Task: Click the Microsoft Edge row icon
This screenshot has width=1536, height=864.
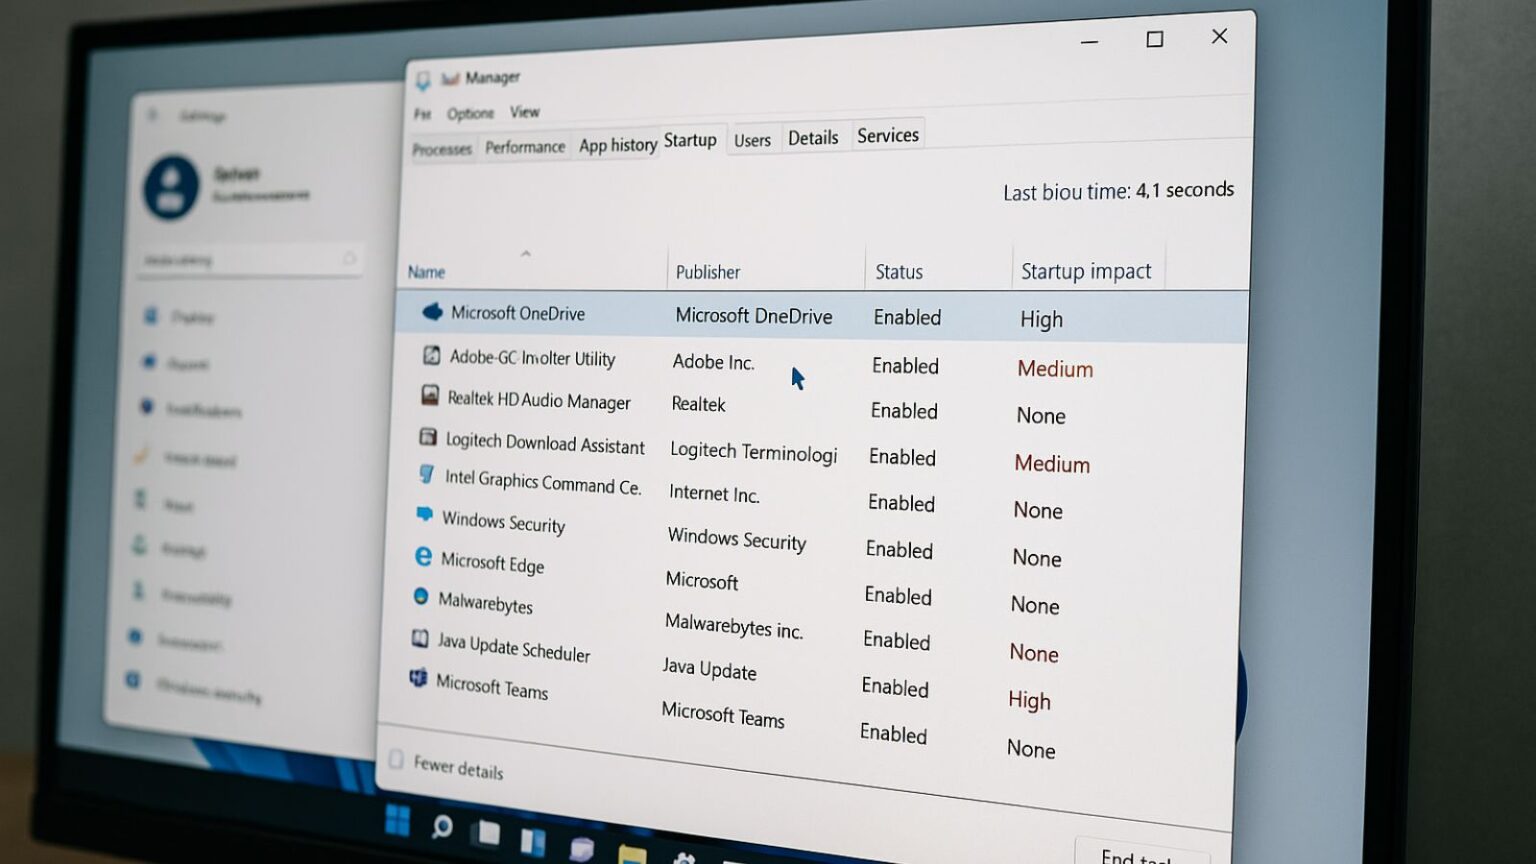Action: coord(423,557)
